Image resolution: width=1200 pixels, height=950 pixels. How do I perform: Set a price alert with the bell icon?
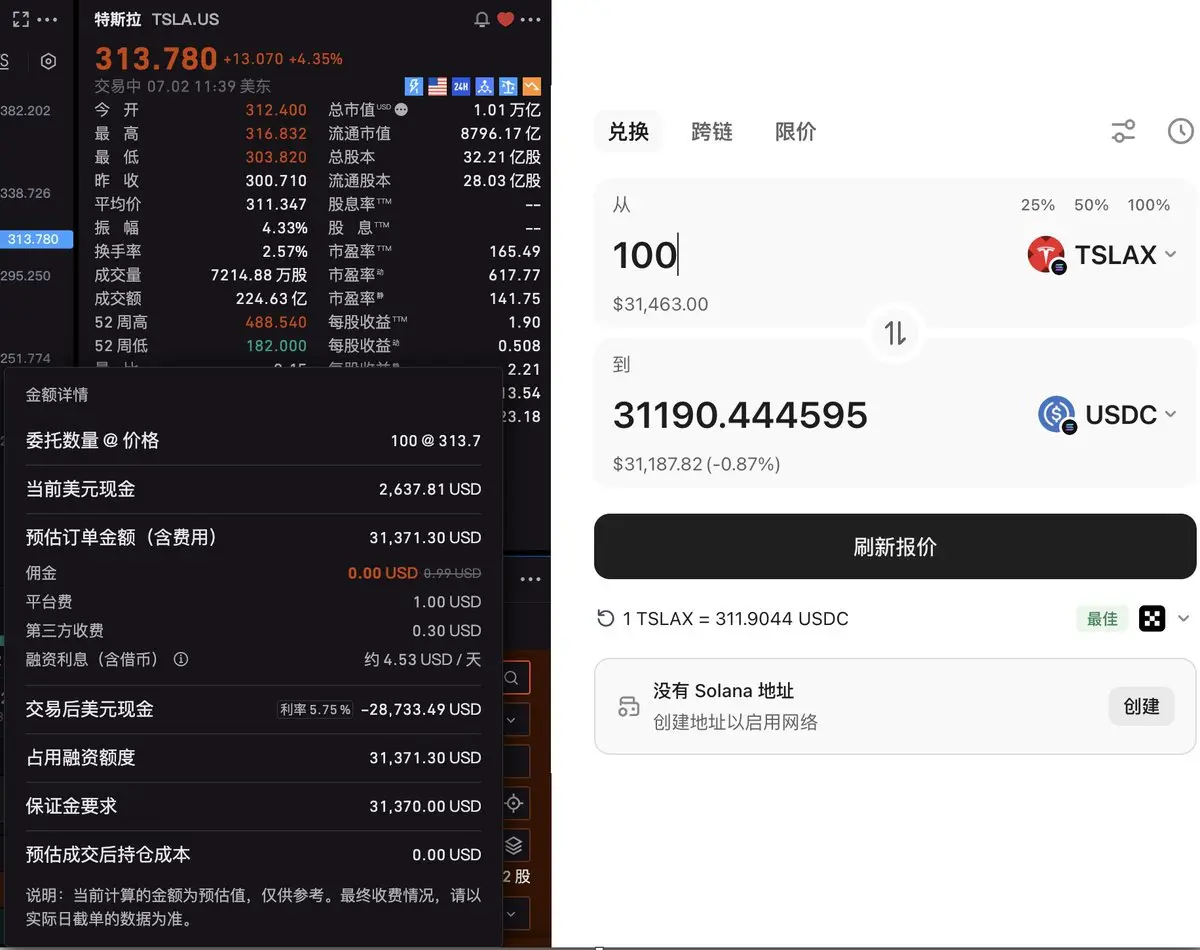click(x=482, y=19)
